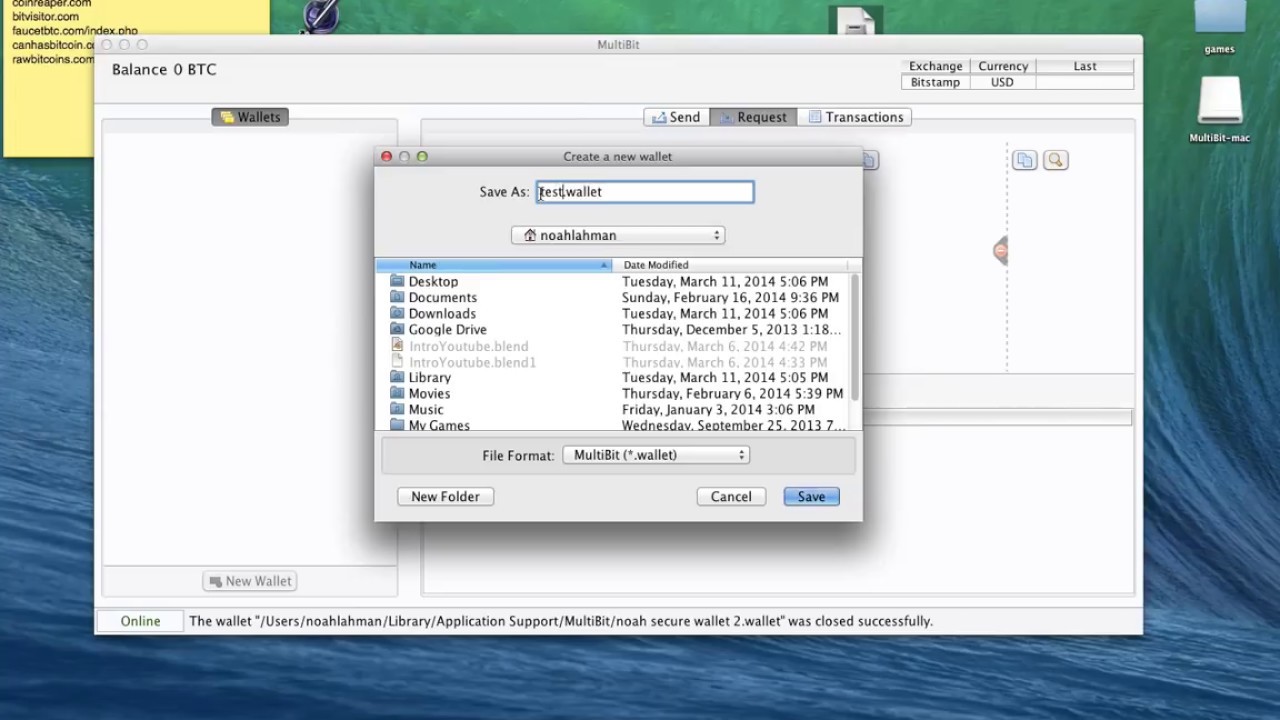Close the Create a new wallet dialog

click(x=386, y=156)
